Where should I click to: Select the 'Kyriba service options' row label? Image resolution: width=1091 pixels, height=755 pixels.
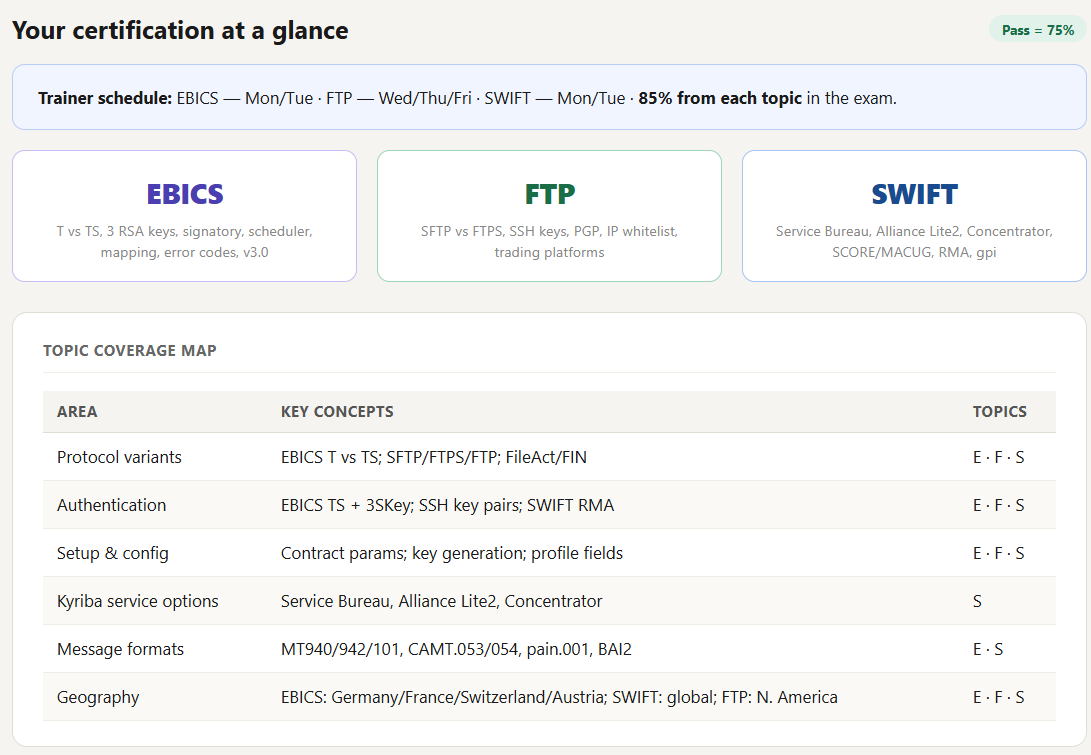pyautogui.click(x=138, y=601)
